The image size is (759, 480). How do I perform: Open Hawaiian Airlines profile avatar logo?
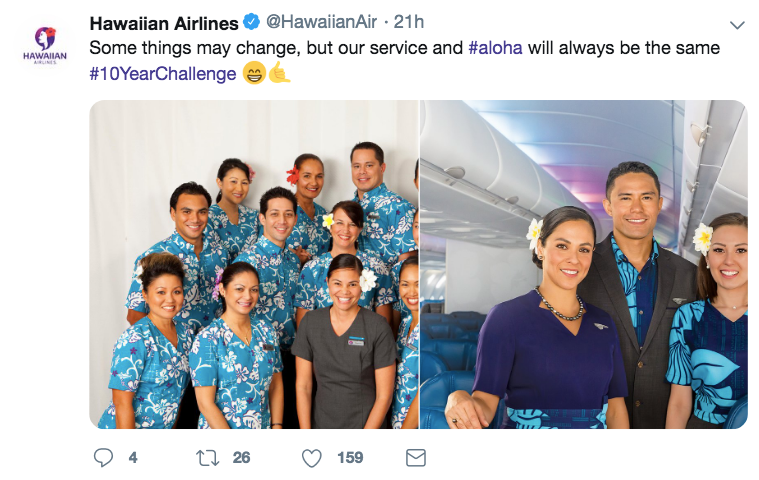[x=45, y=45]
